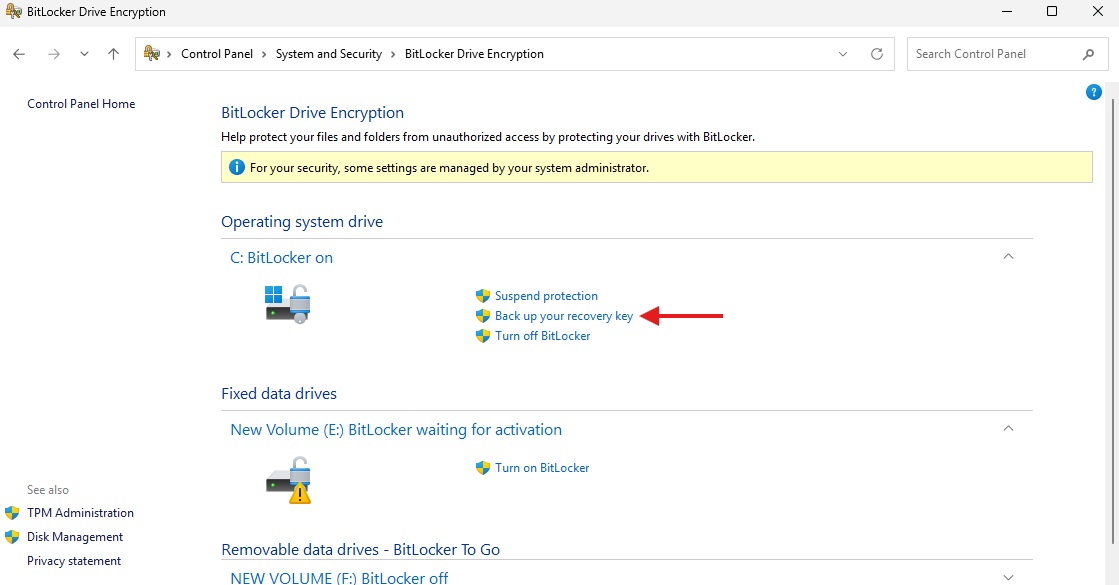Click Back up your recovery key
This screenshot has width=1119, height=585.
tap(563, 315)
